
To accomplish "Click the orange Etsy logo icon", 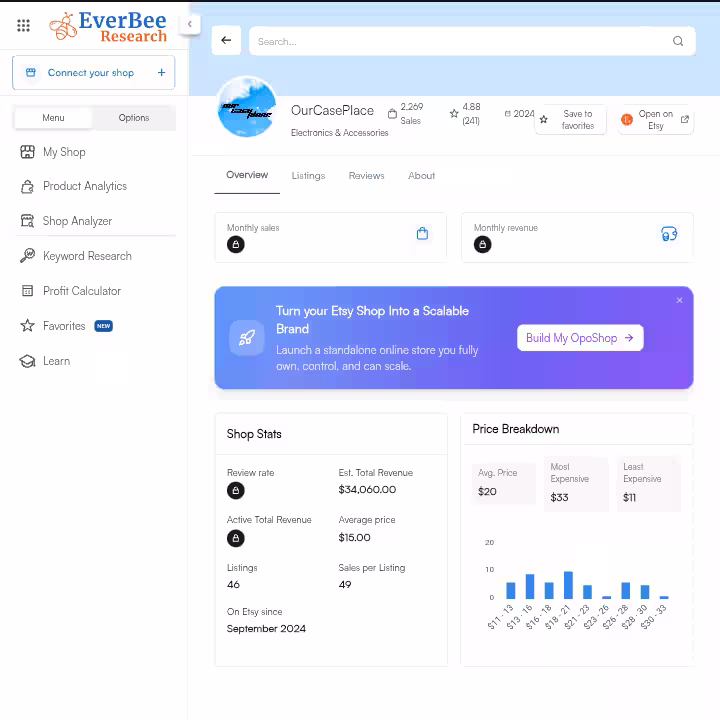I will 627,120.
